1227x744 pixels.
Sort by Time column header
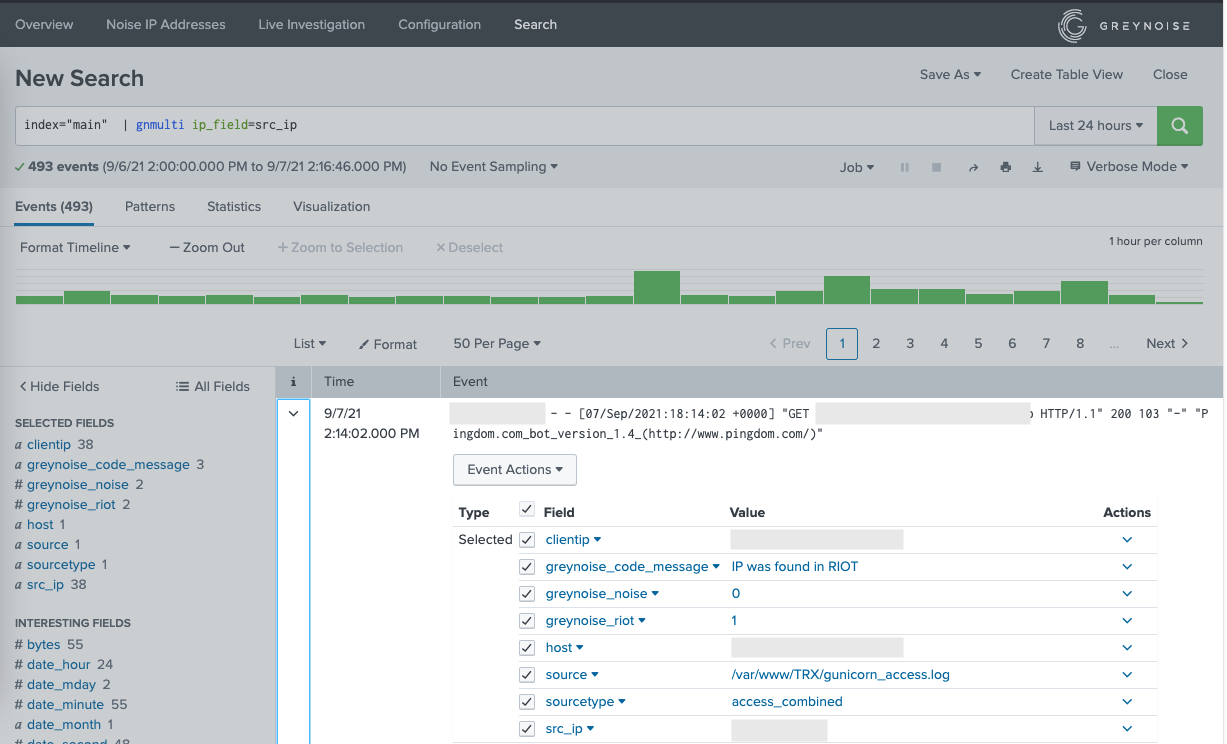tap(339, 381)
